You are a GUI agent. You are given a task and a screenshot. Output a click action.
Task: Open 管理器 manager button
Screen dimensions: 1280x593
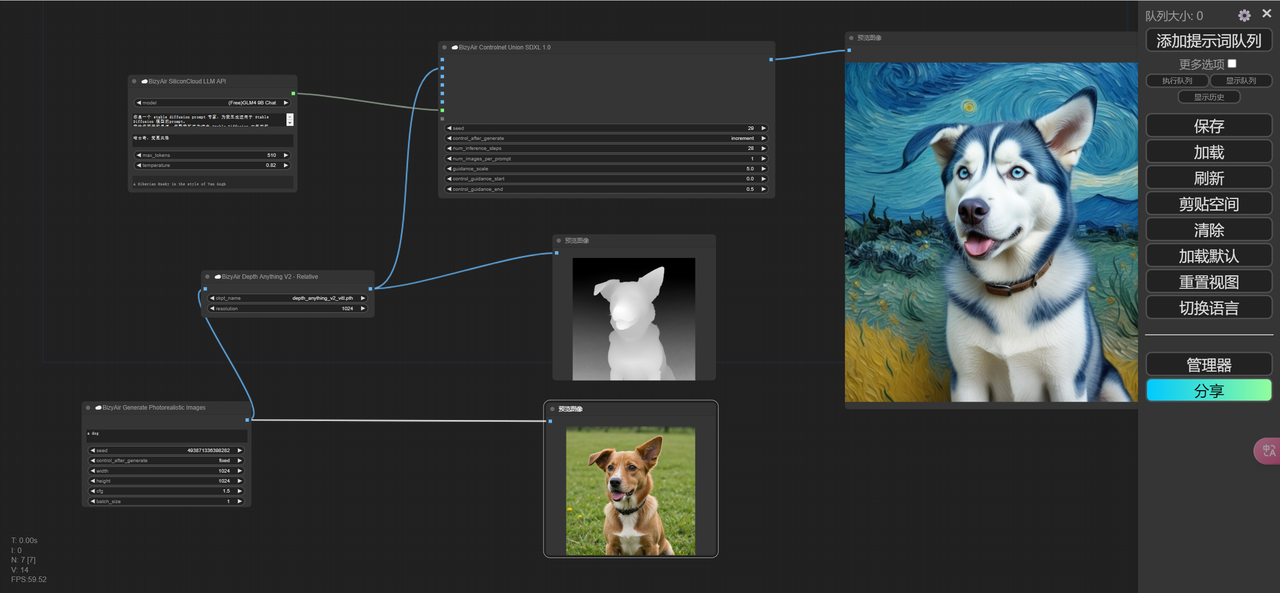pyautogui.click(x=1209, y=365)
